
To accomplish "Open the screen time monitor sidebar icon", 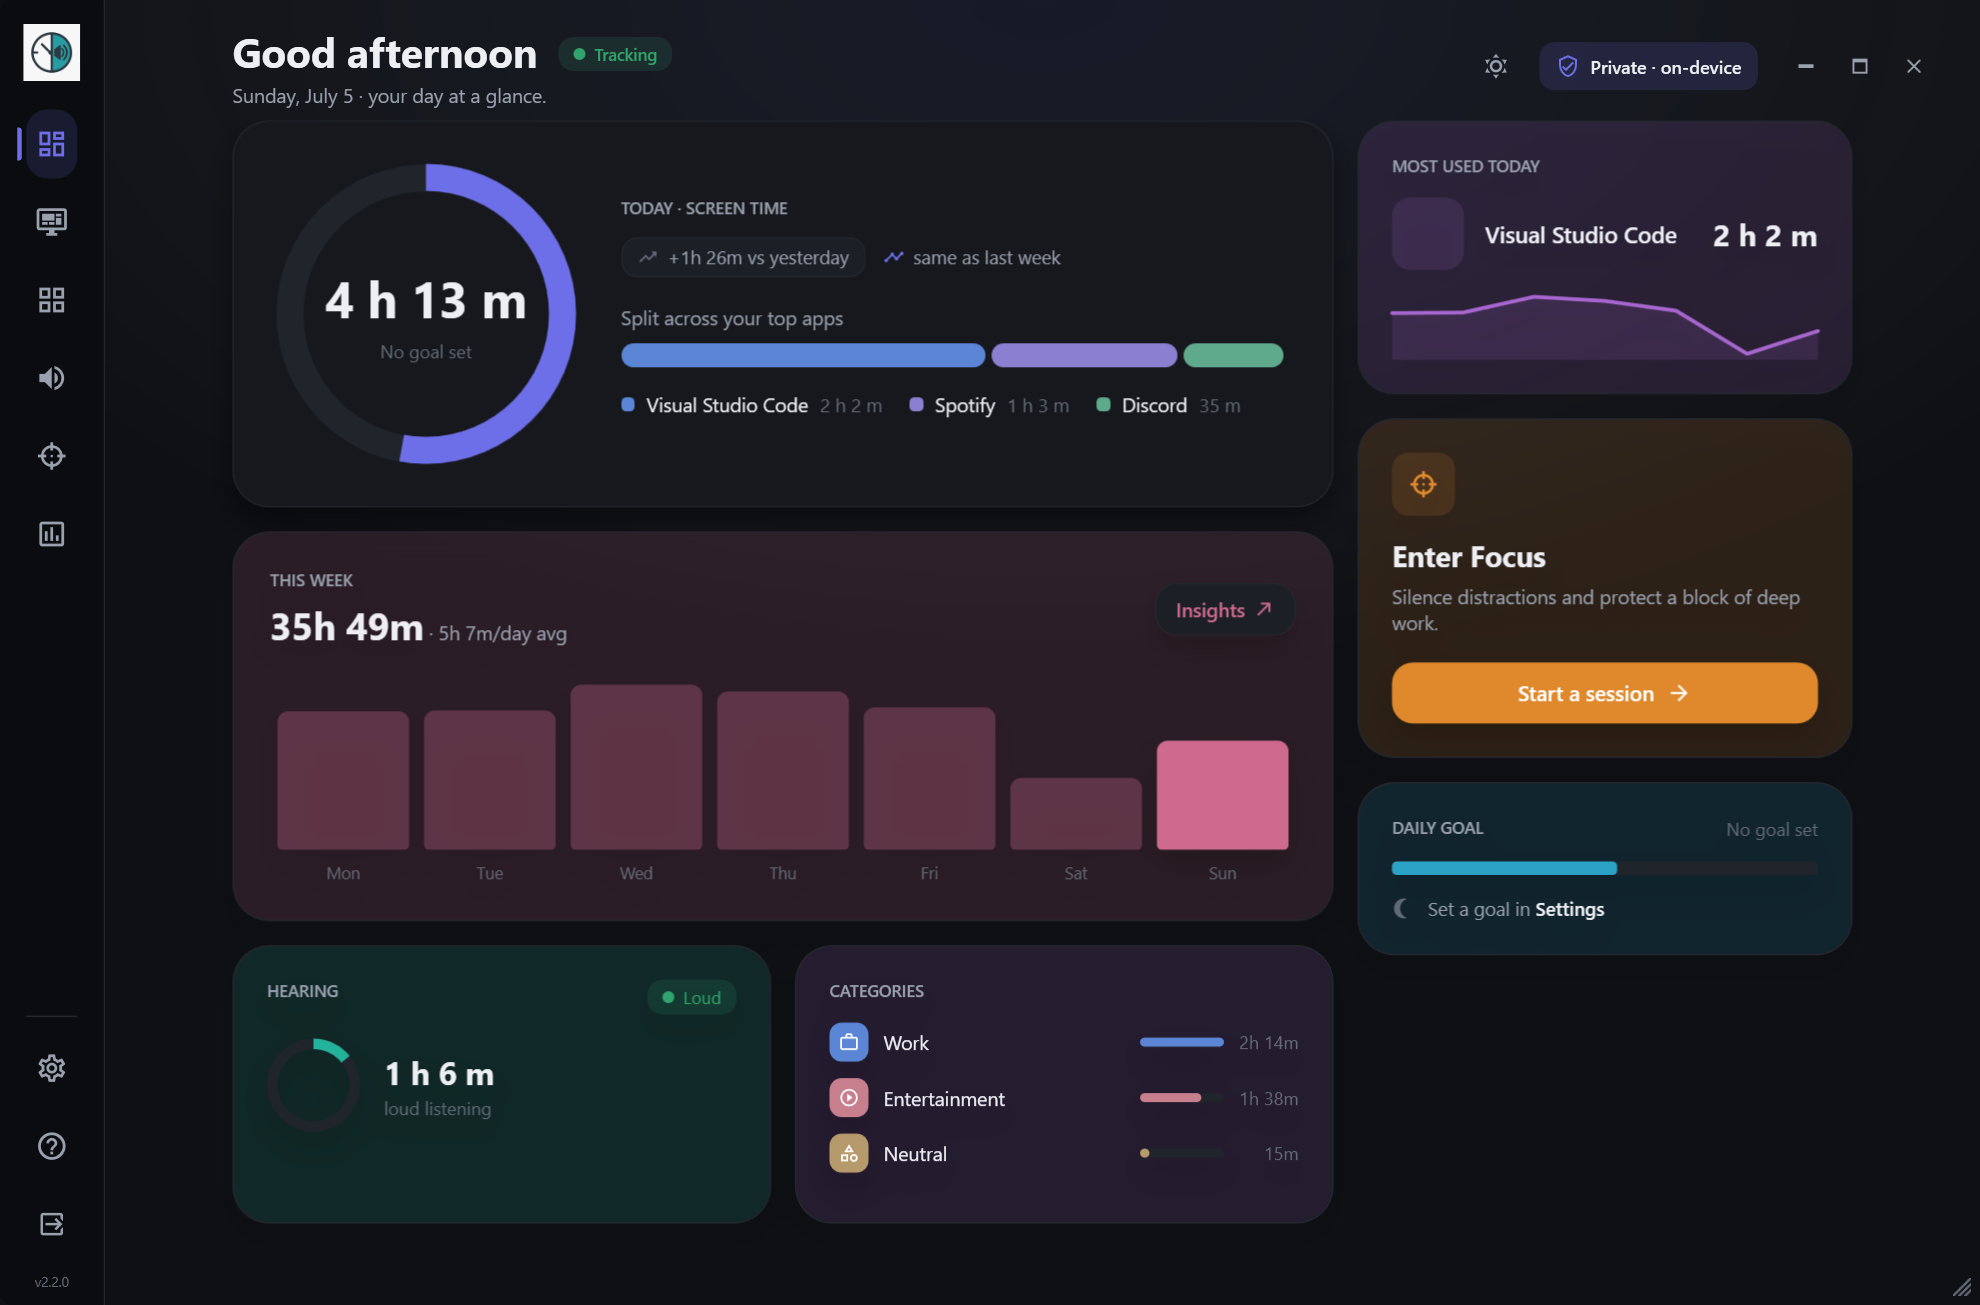I will [x=52, y=221].
